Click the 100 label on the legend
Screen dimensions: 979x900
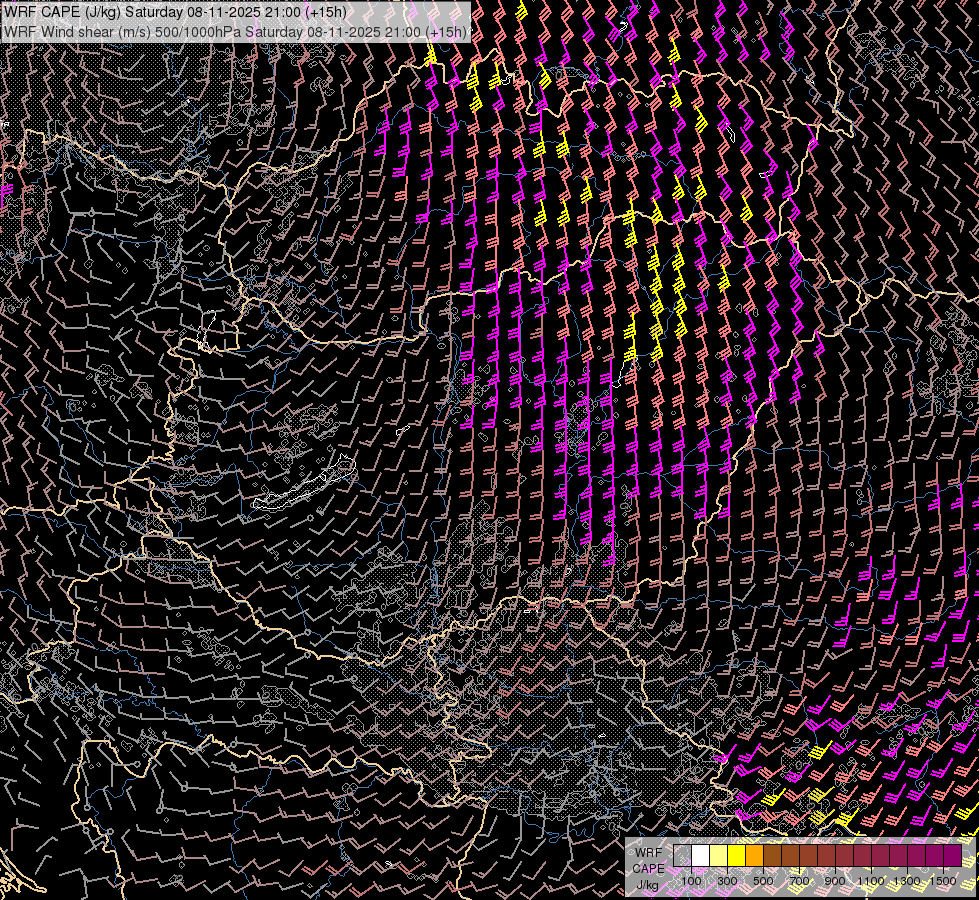pos(691,881)
